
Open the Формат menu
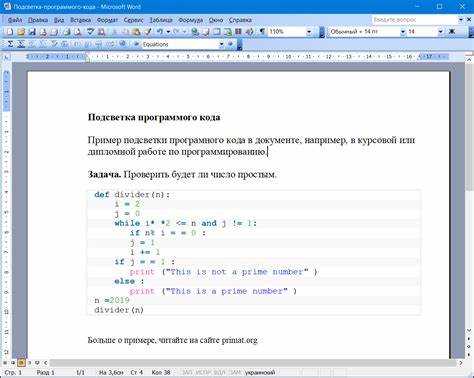[107, 20]
